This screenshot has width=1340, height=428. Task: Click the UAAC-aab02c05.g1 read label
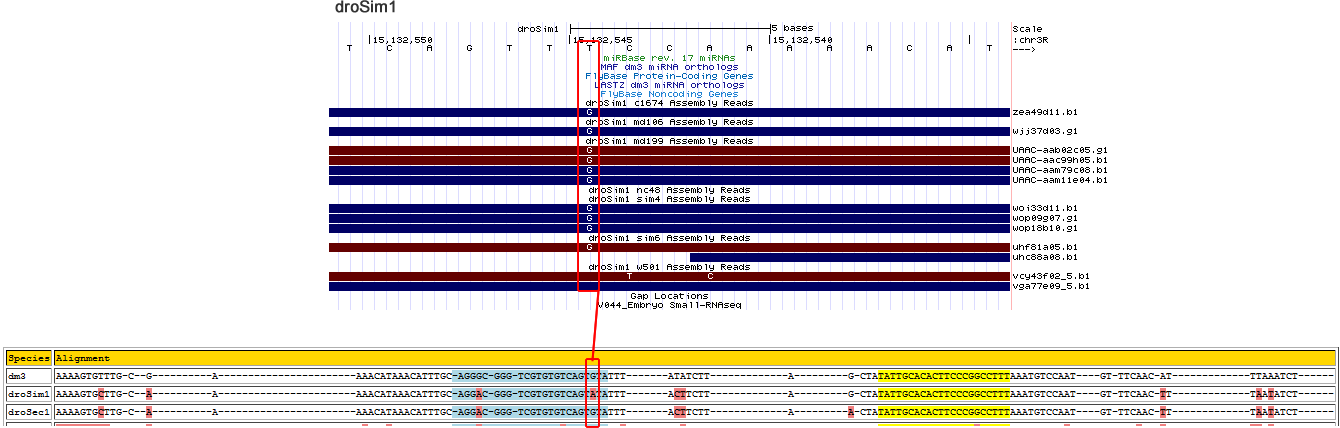[x=1060, y=150]
